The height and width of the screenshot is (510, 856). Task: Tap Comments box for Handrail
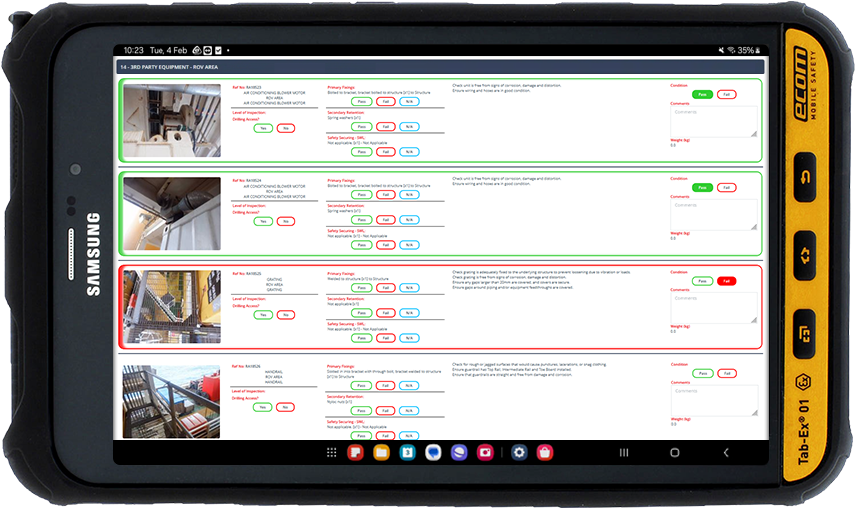click(715, 401)
